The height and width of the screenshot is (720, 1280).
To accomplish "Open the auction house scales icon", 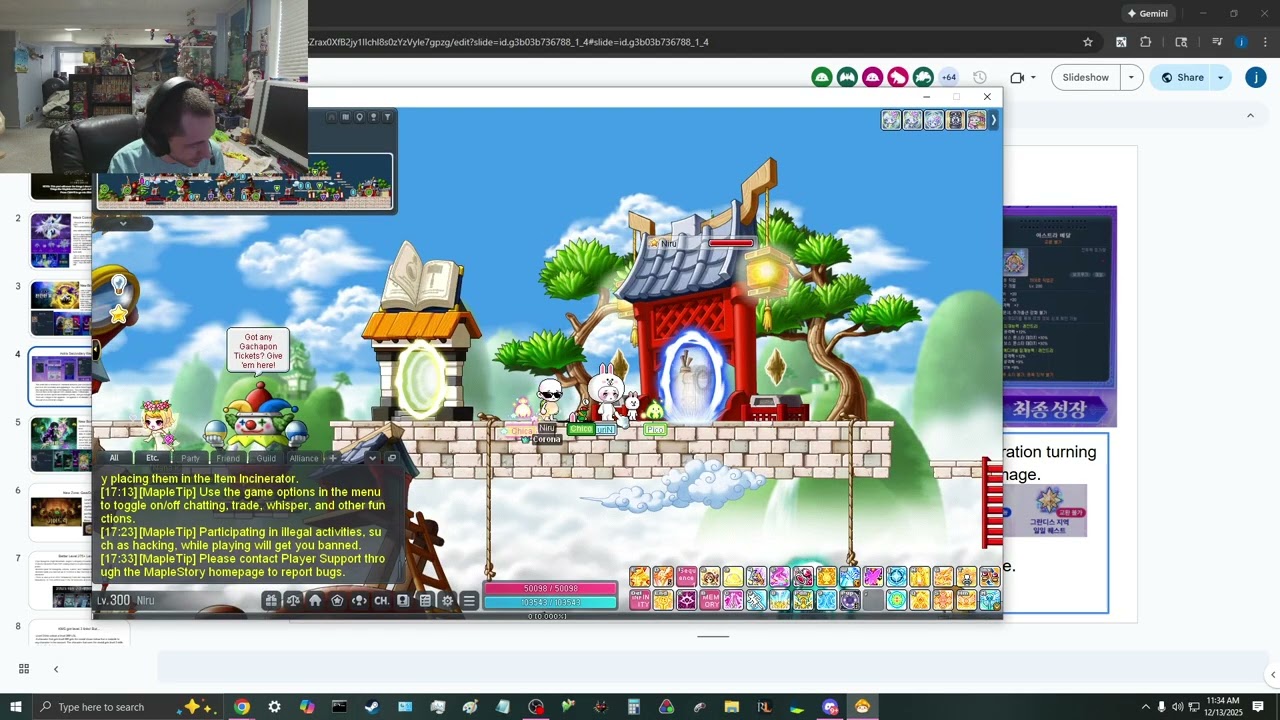I will [x=293, y=600].
